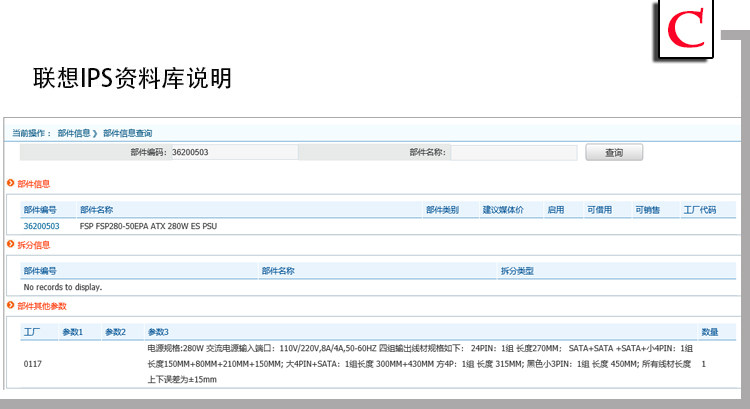Click the 部件信息查询 breadcrumb link
The height and width of the screenshot is (409, 750).
pyautogui.click(x=127, y=133)
